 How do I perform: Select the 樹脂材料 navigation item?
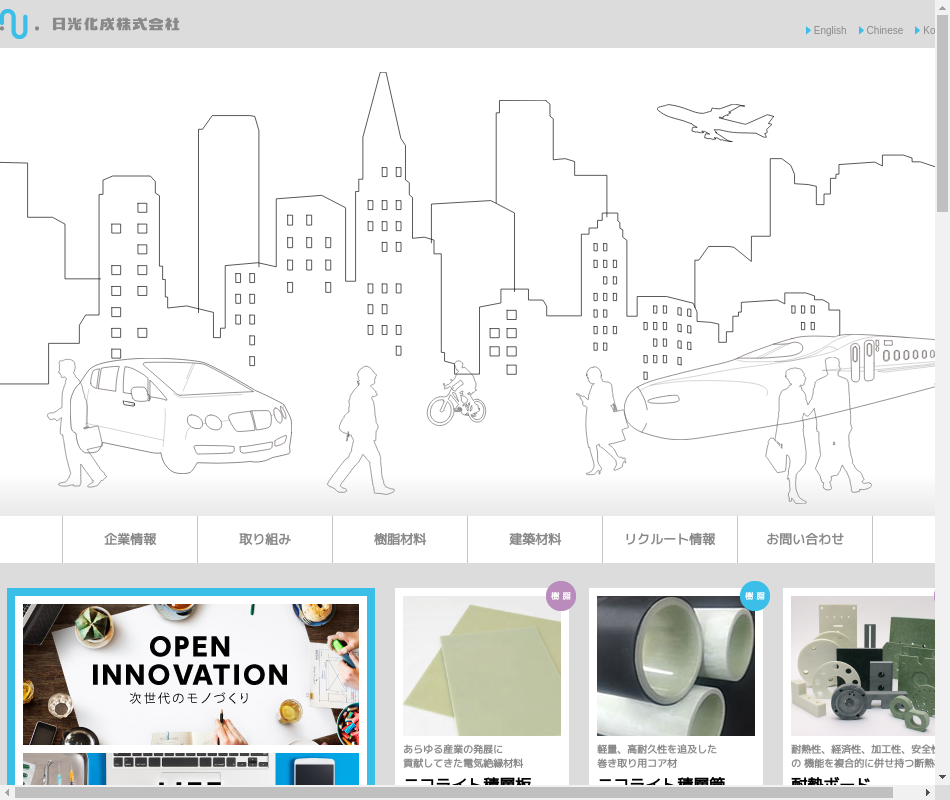click(400, 540)
